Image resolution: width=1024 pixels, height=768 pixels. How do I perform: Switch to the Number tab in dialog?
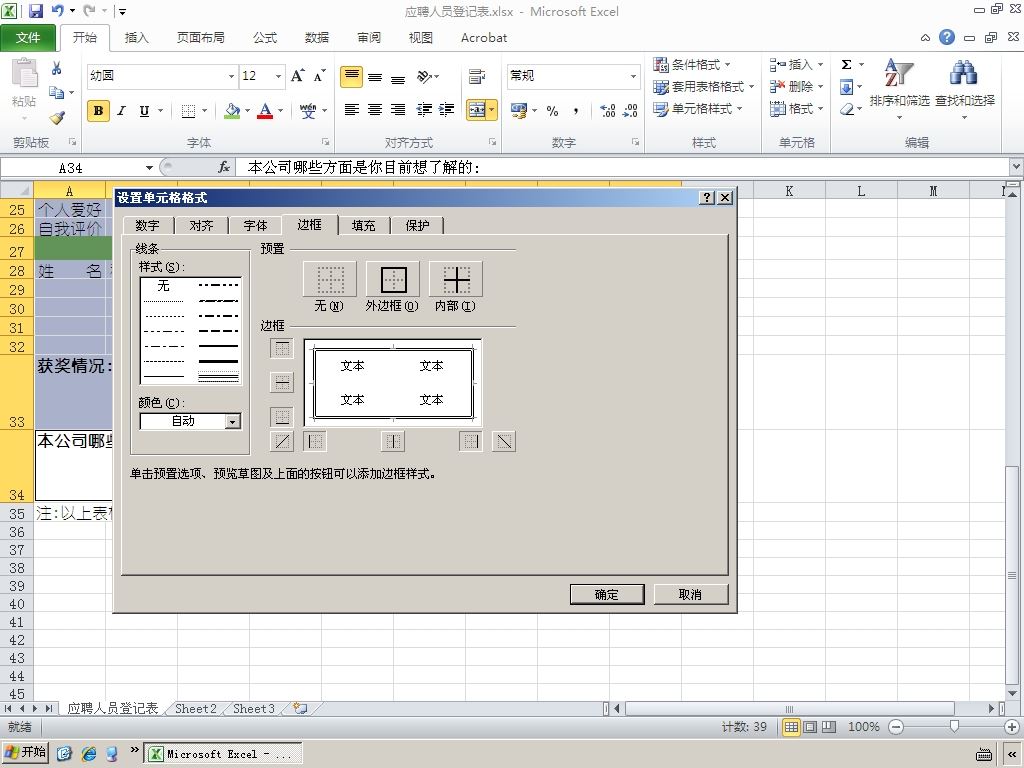pos(148,225)
